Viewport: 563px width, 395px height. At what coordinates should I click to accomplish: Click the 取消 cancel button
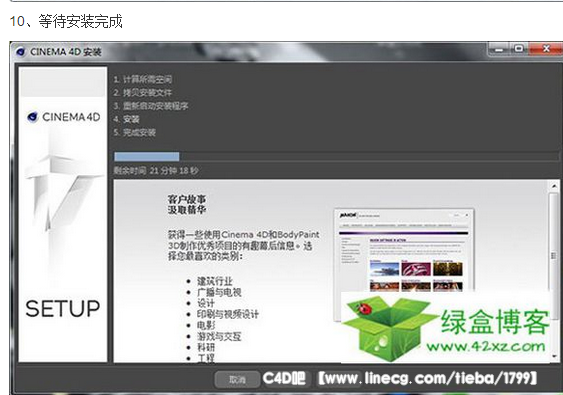tap(237, 379)
